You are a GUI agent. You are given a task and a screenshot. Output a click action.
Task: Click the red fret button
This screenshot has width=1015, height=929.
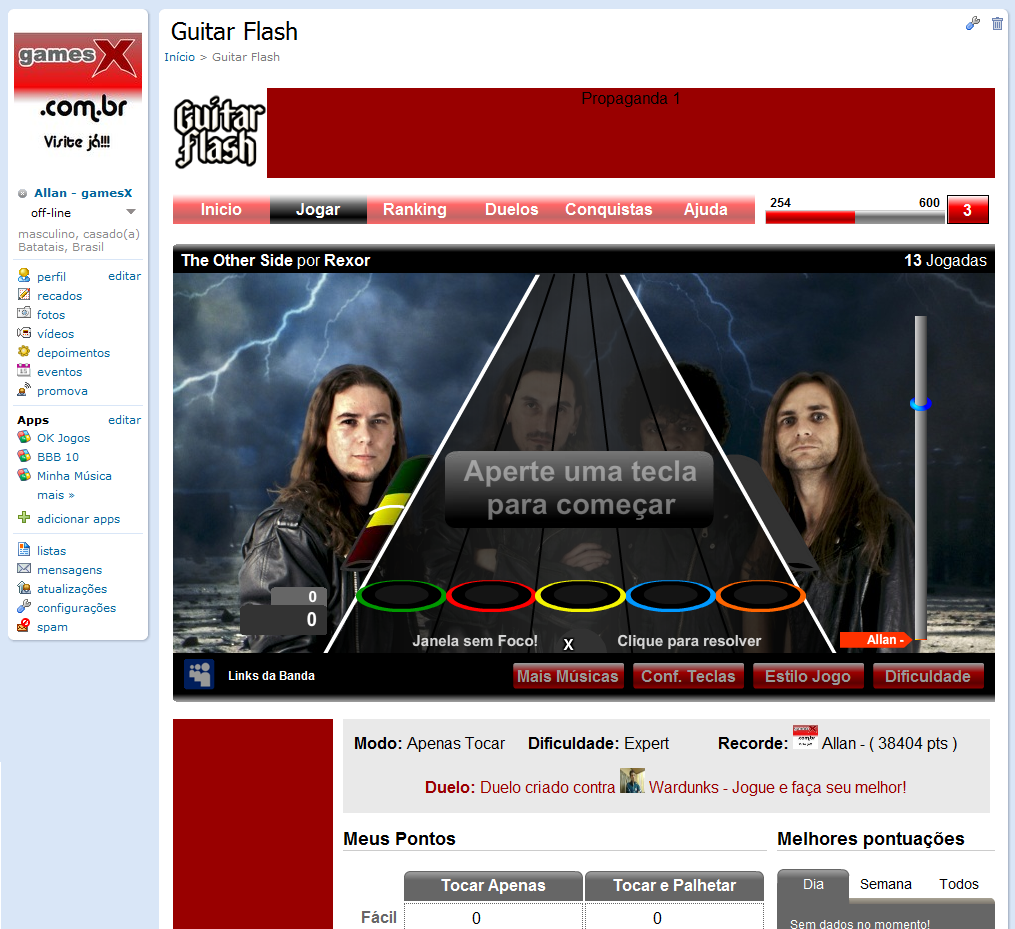click(491, 595)
